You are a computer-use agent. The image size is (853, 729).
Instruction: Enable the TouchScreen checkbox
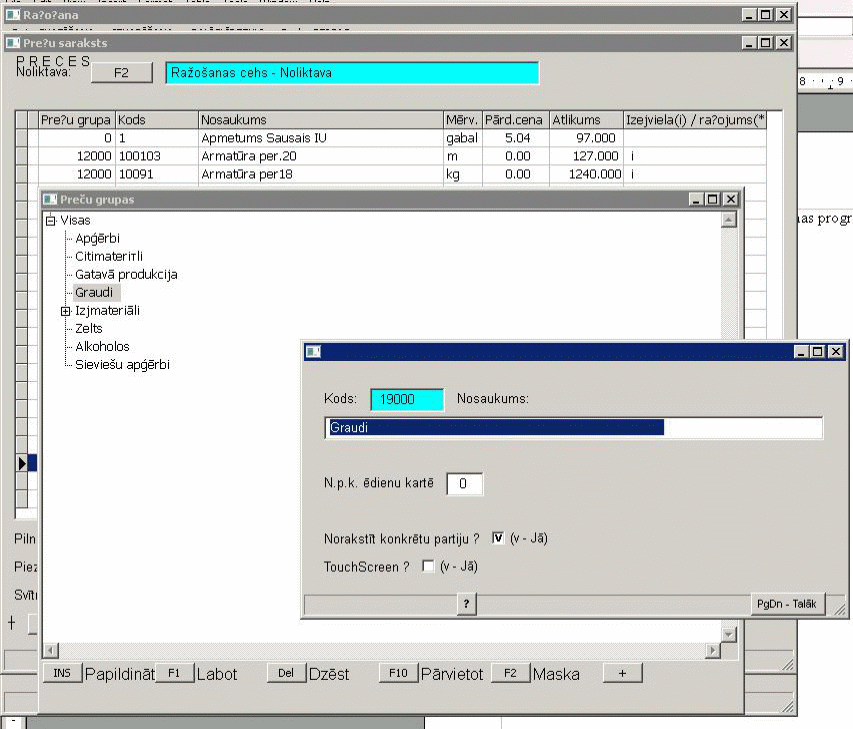coord(428,566)
